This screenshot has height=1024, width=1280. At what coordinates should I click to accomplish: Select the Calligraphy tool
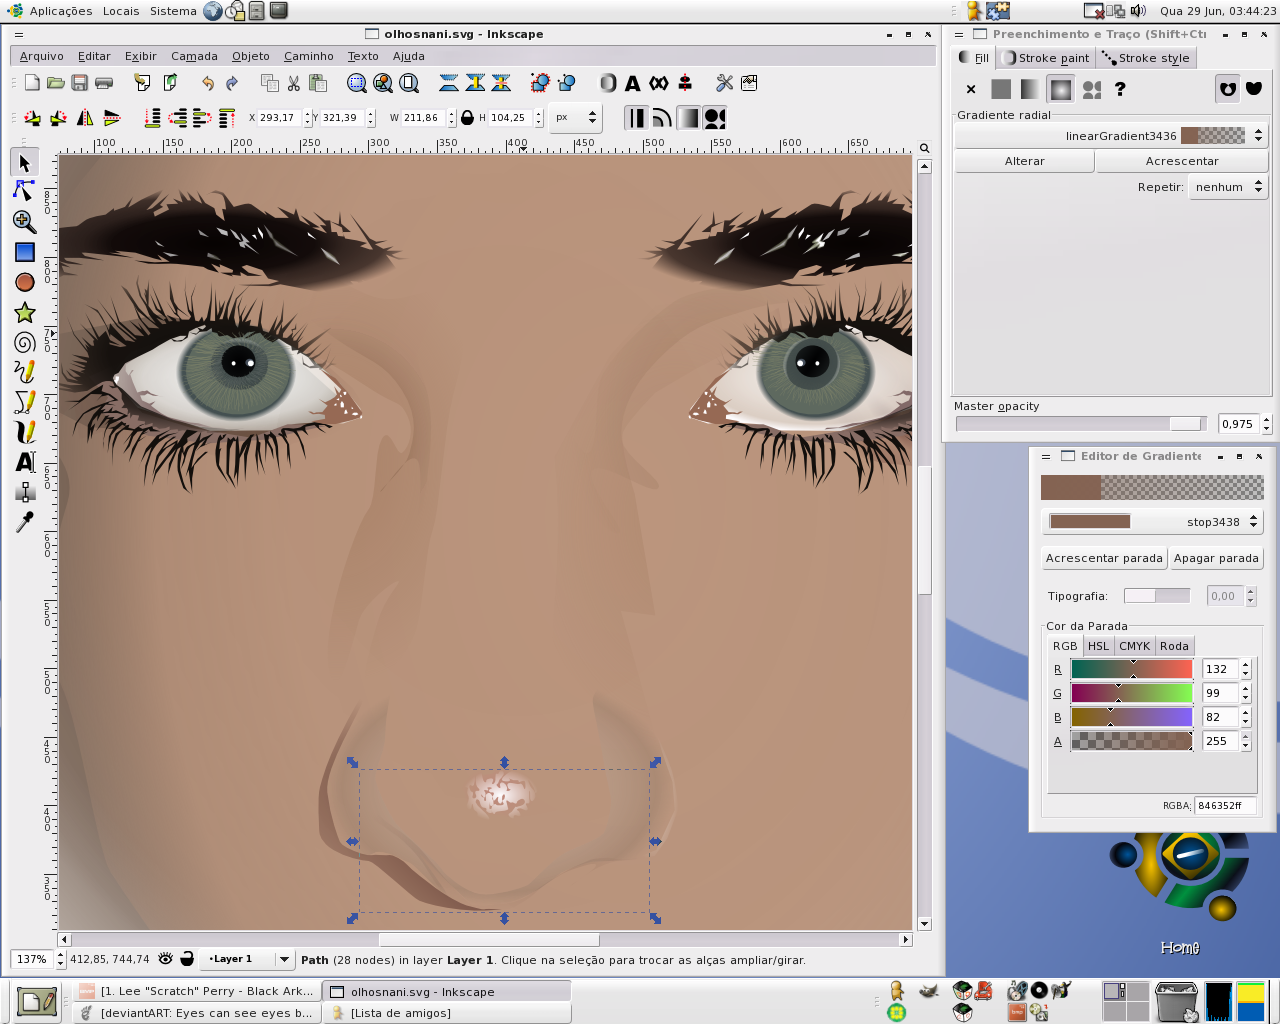25,431
